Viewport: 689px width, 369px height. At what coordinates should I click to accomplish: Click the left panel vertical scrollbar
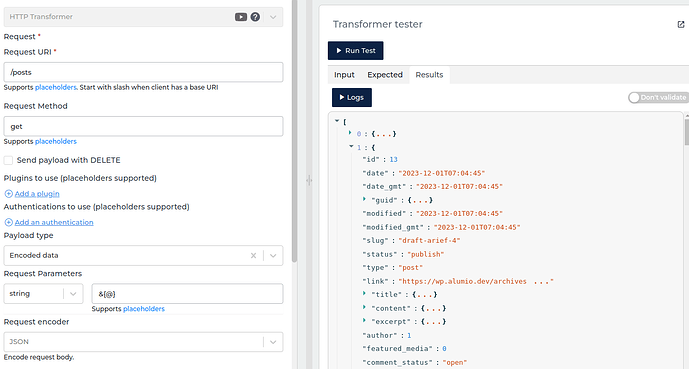pos(294,131)
